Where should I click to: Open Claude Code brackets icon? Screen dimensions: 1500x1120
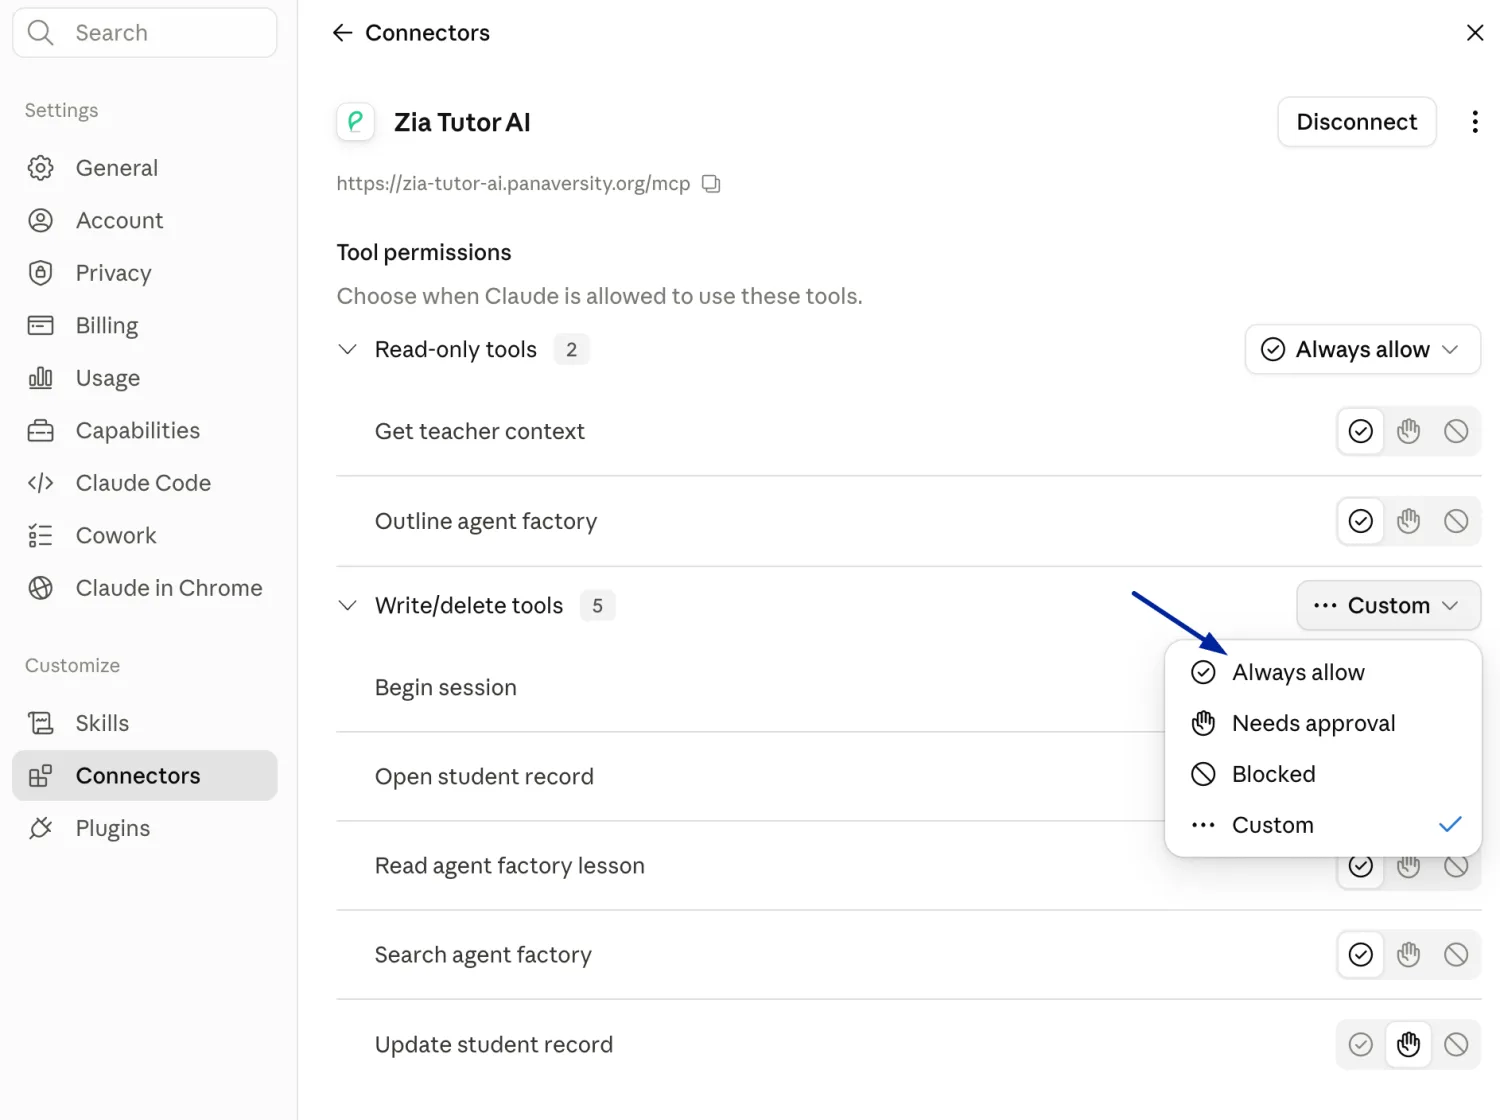(41, 483)
